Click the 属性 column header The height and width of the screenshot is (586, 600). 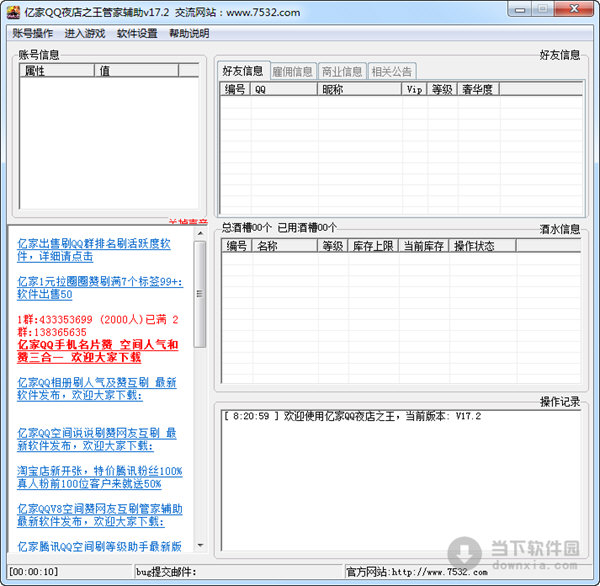pyautogui.click(x=57, y=70)
